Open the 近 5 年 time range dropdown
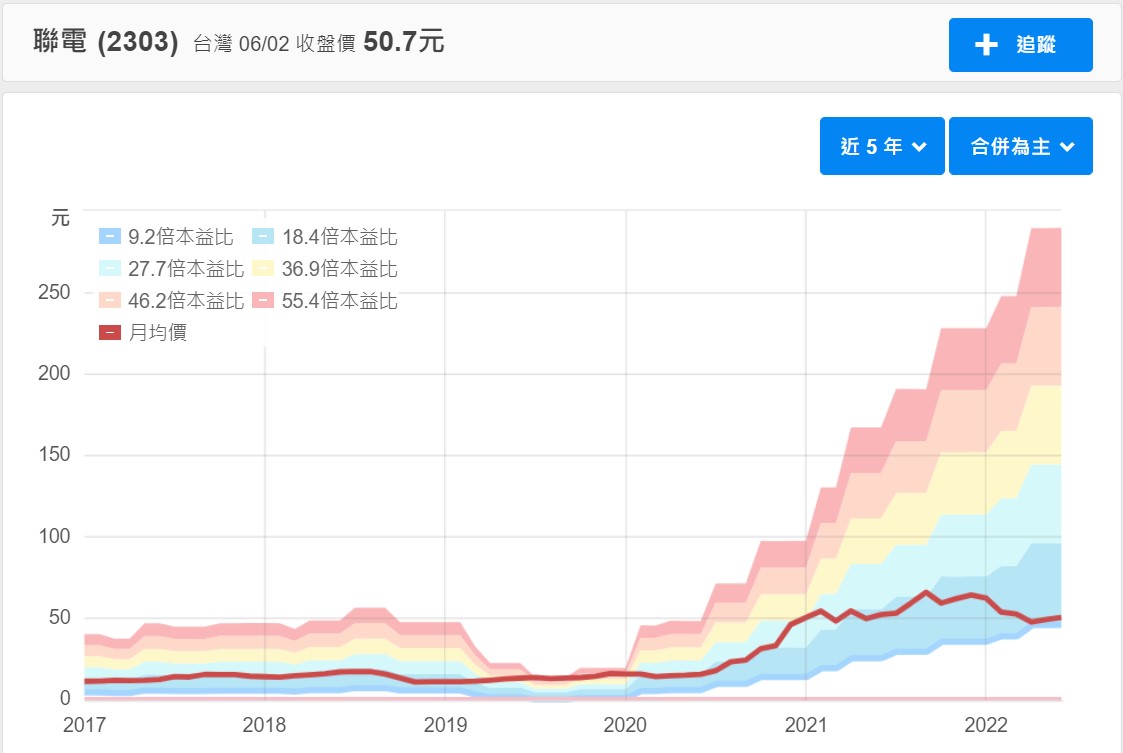 pos(882,146)
